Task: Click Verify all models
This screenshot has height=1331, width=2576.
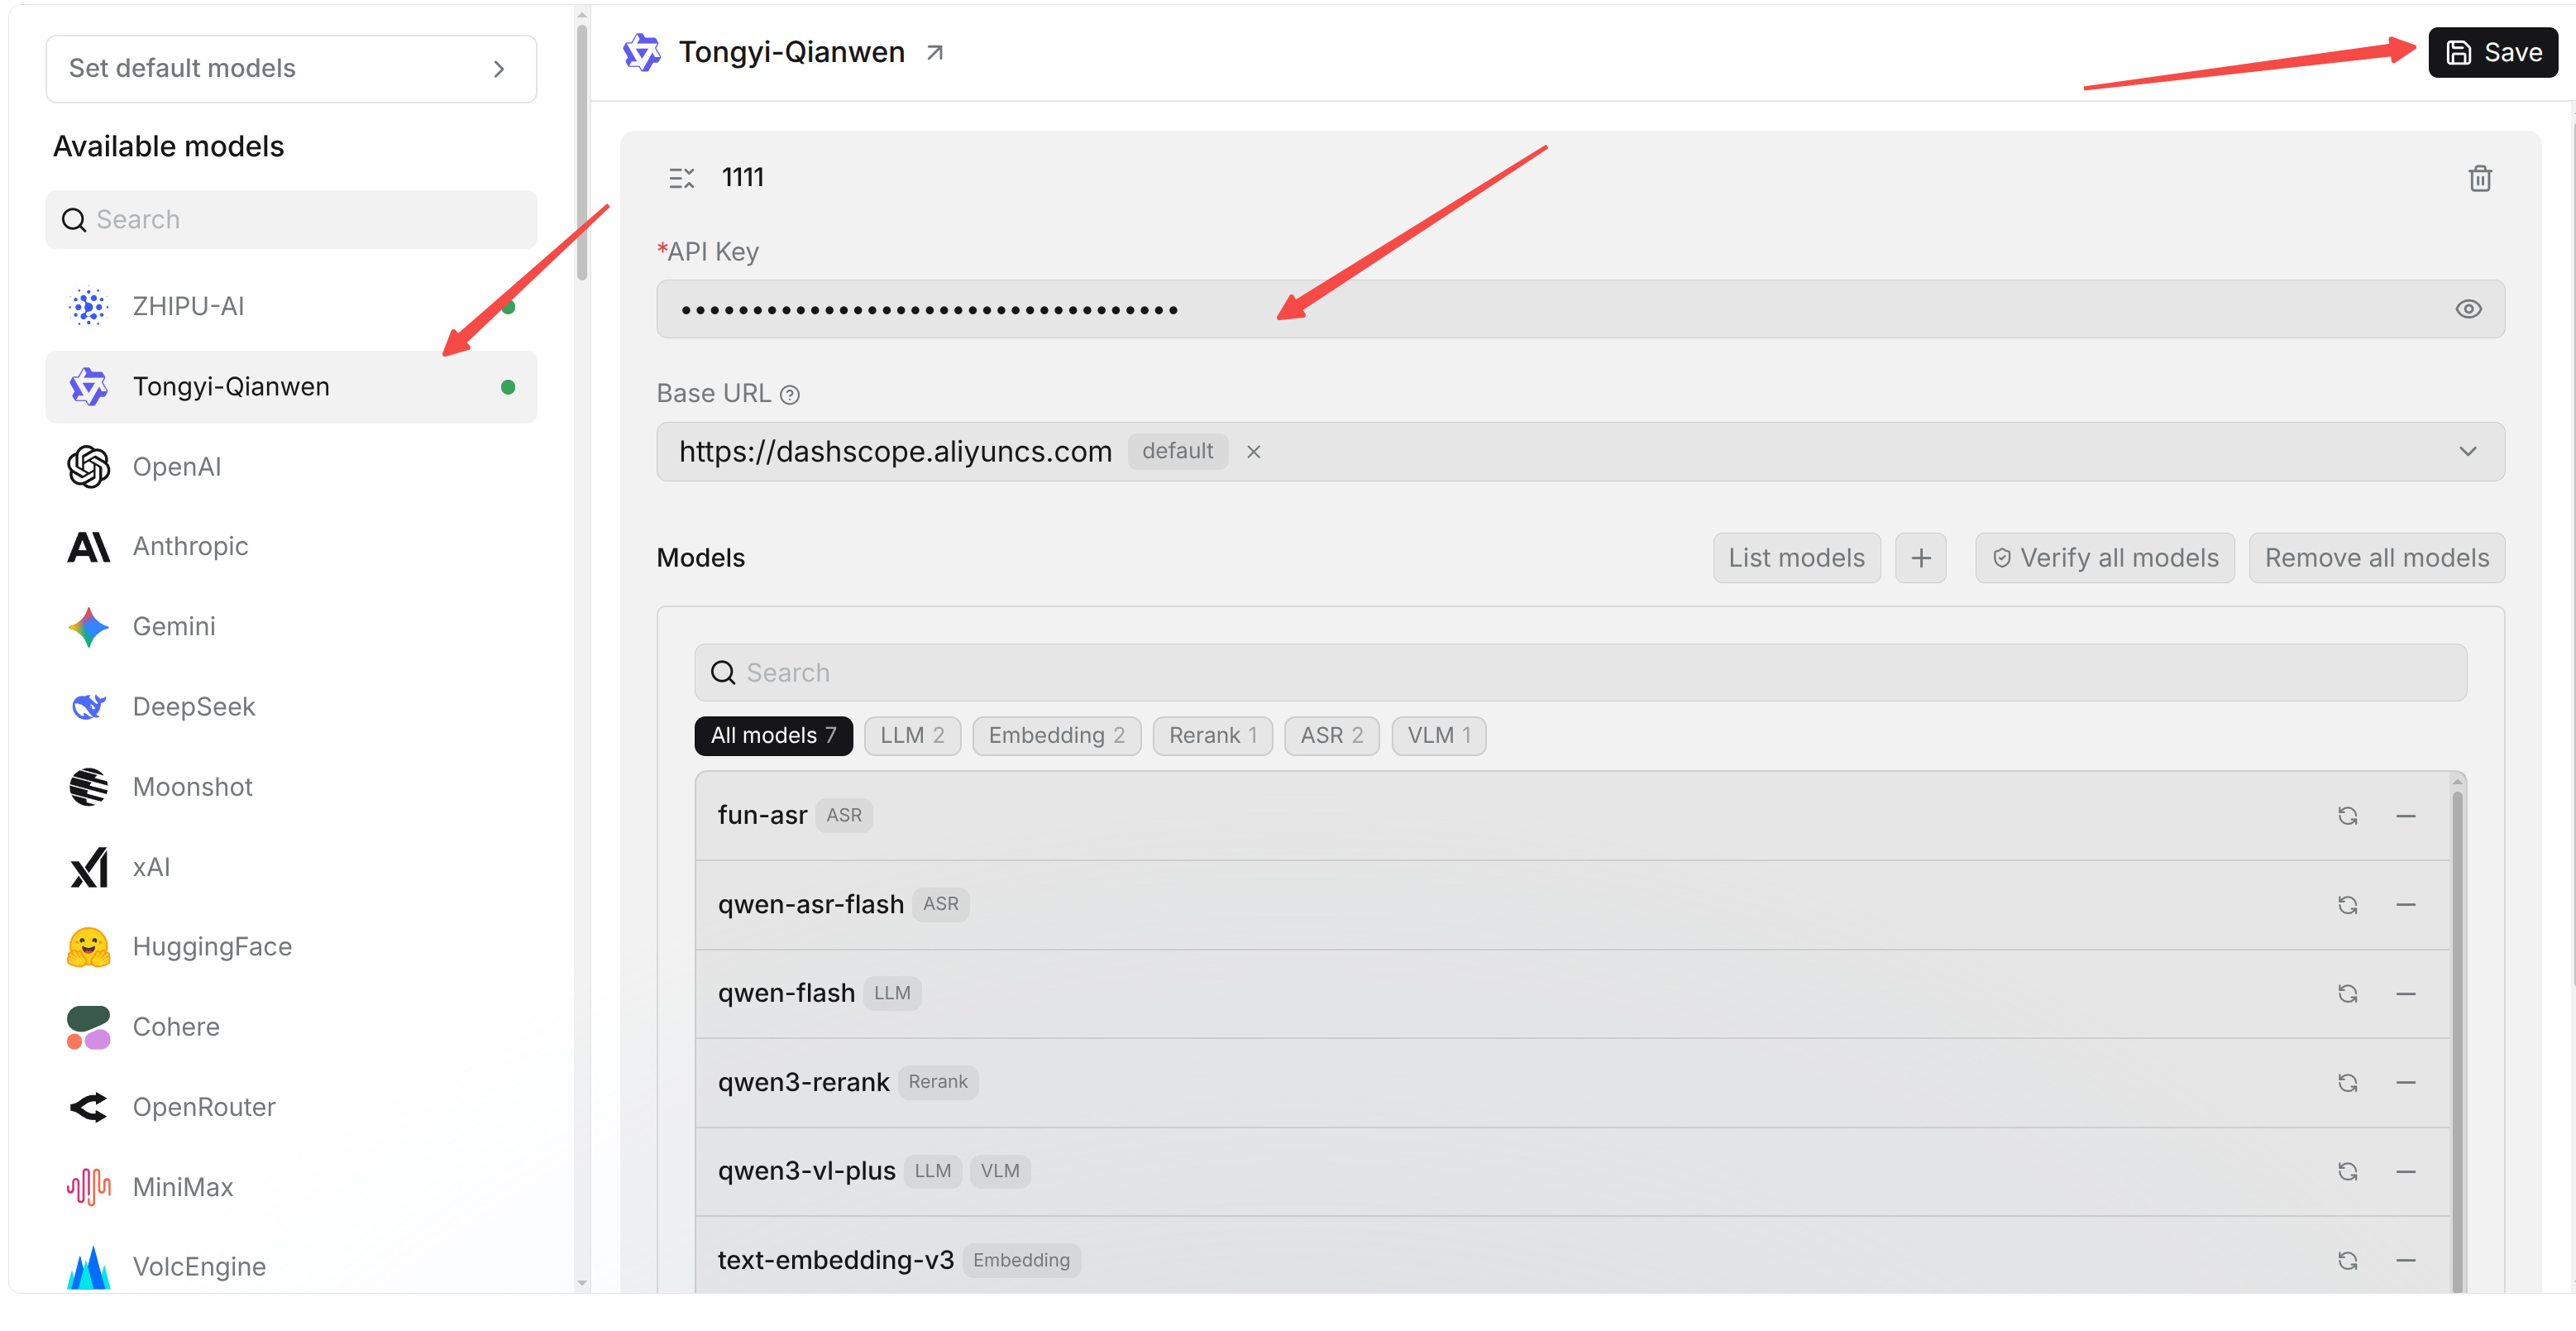Action: point(2104,558)
